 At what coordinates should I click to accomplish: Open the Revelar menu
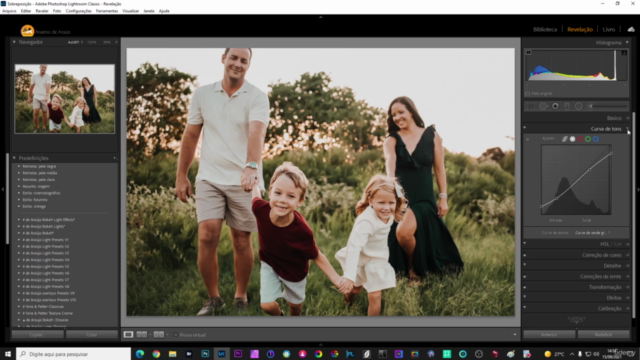tap(42, 11)
